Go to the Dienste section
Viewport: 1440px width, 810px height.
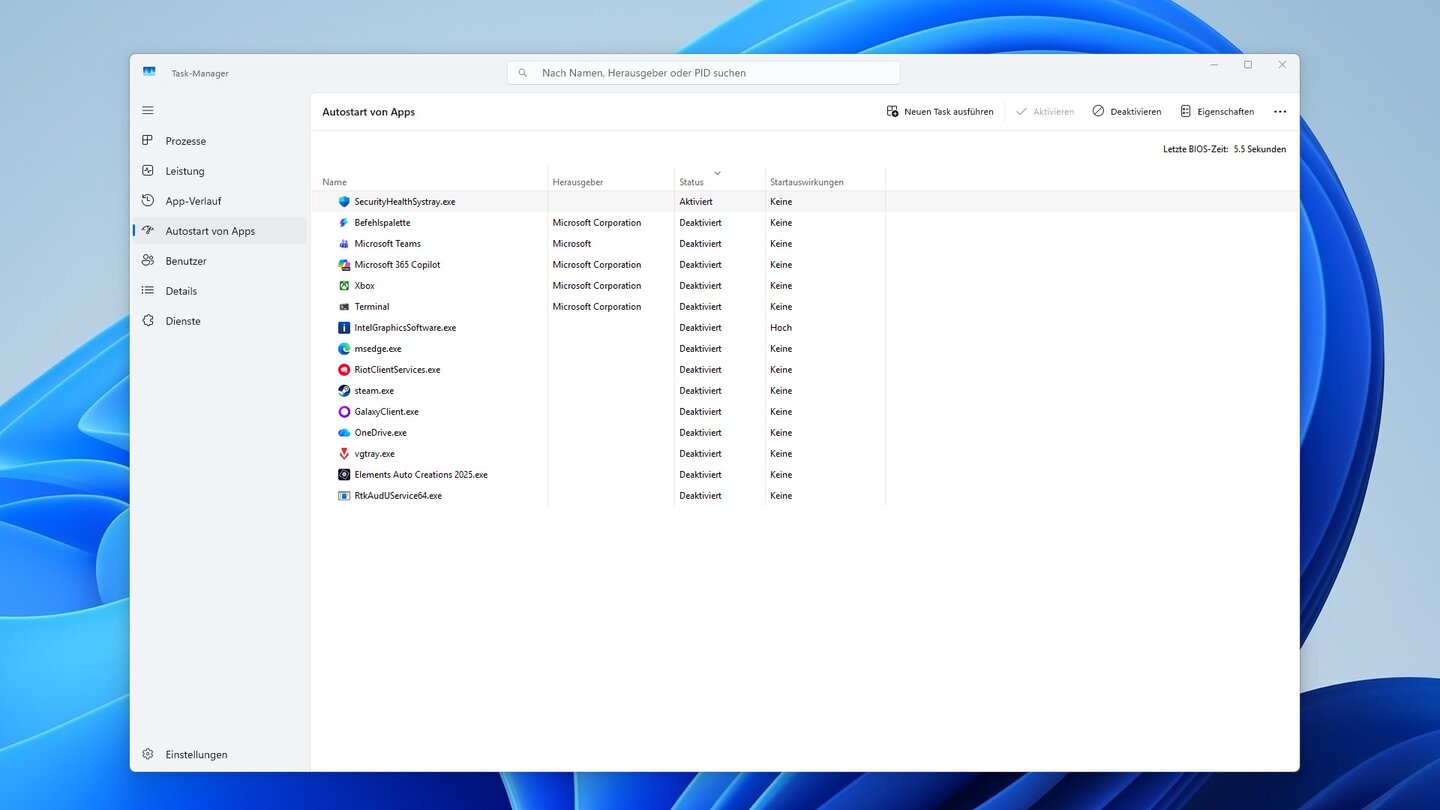tap(183, 321)
